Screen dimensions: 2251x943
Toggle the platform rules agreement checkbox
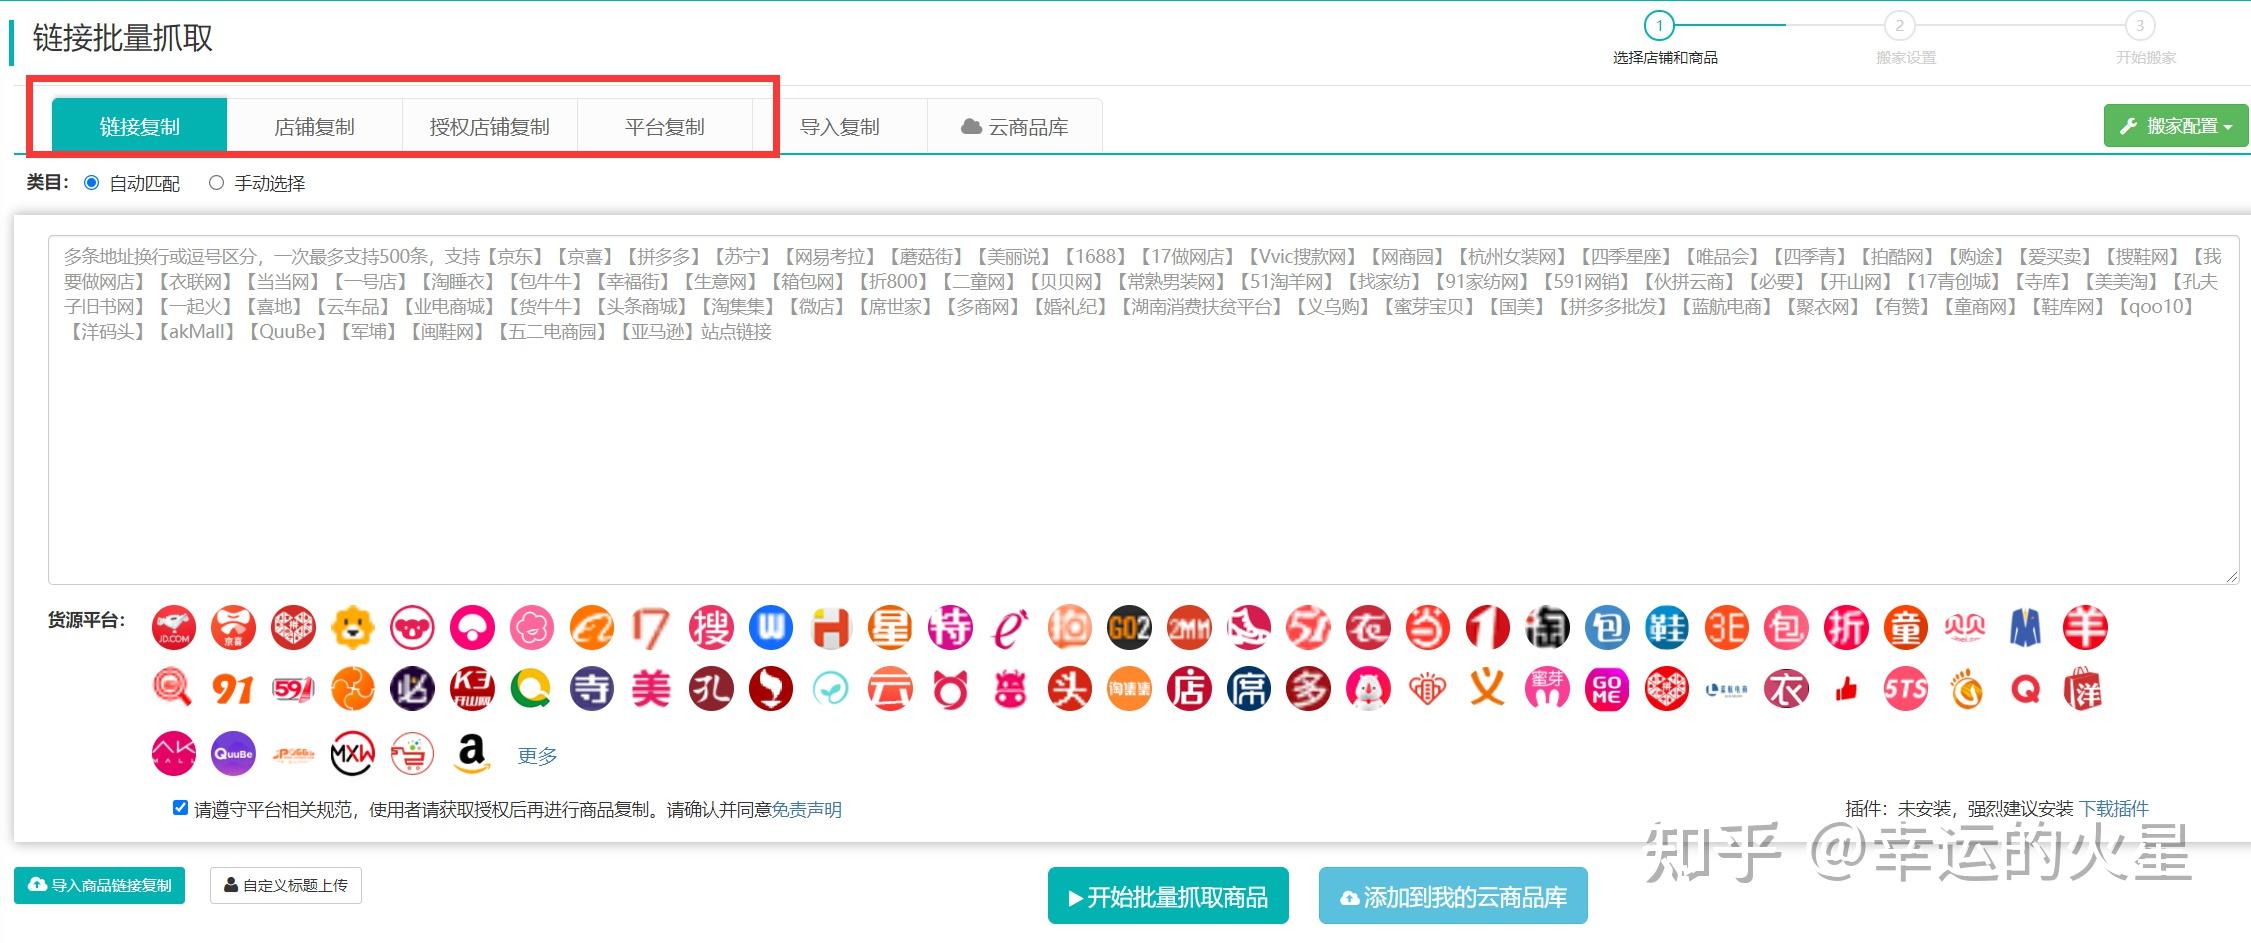(180, 808)
